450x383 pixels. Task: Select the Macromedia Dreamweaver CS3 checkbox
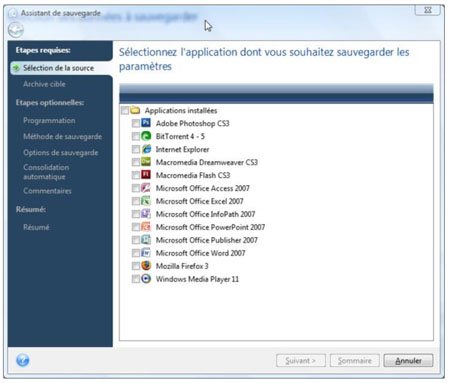(x=136, y=162)
